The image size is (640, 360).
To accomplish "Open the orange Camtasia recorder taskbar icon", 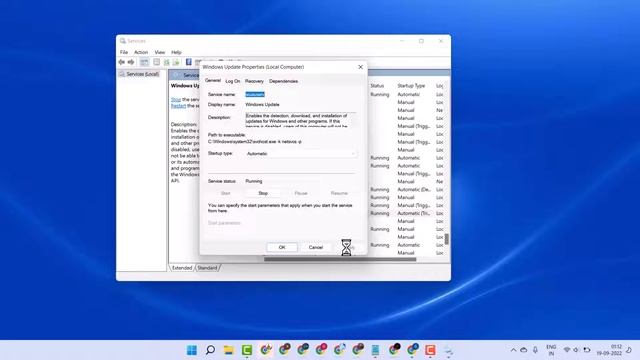I will [x=430, y=350].
